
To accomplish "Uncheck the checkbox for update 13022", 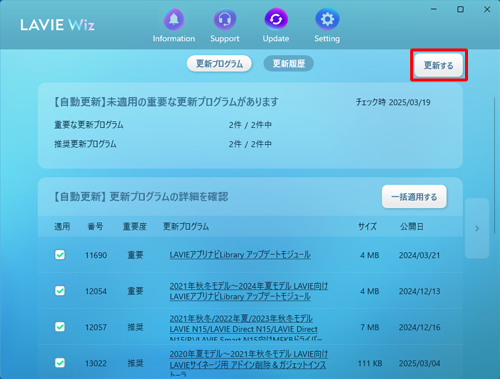I will pos(60,363).
